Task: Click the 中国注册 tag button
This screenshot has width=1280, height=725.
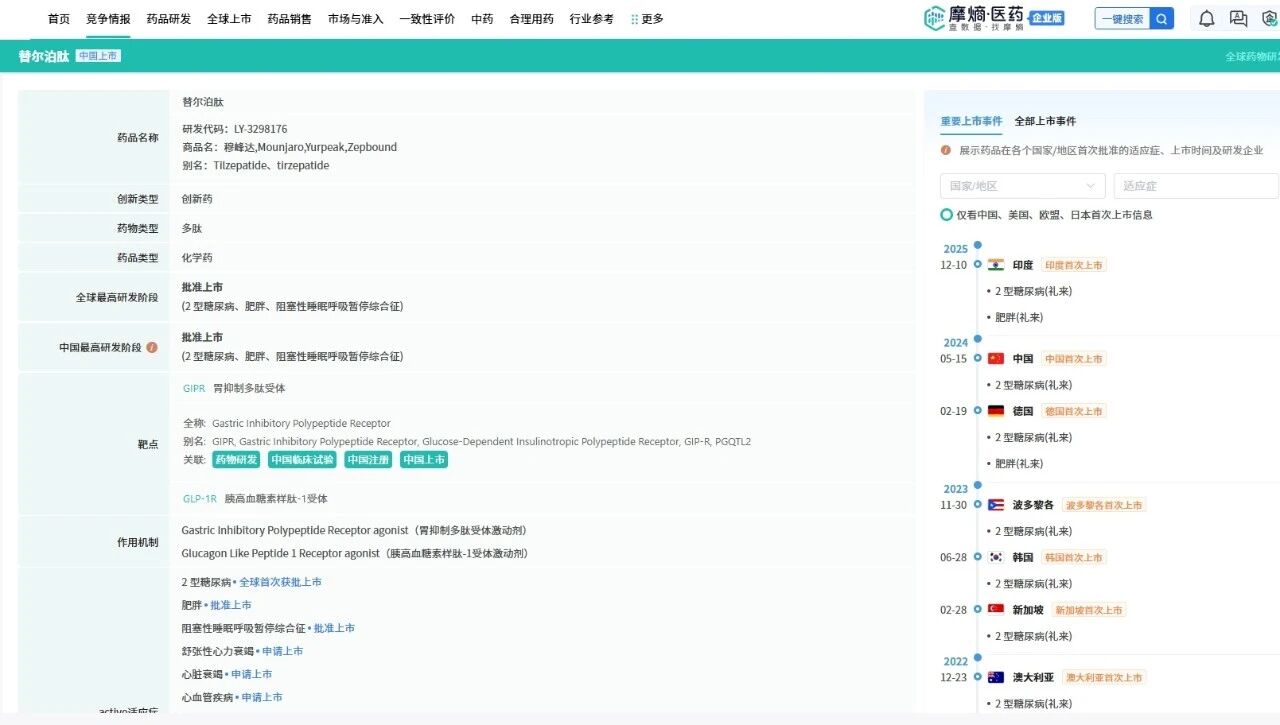Action: point(368,460)
